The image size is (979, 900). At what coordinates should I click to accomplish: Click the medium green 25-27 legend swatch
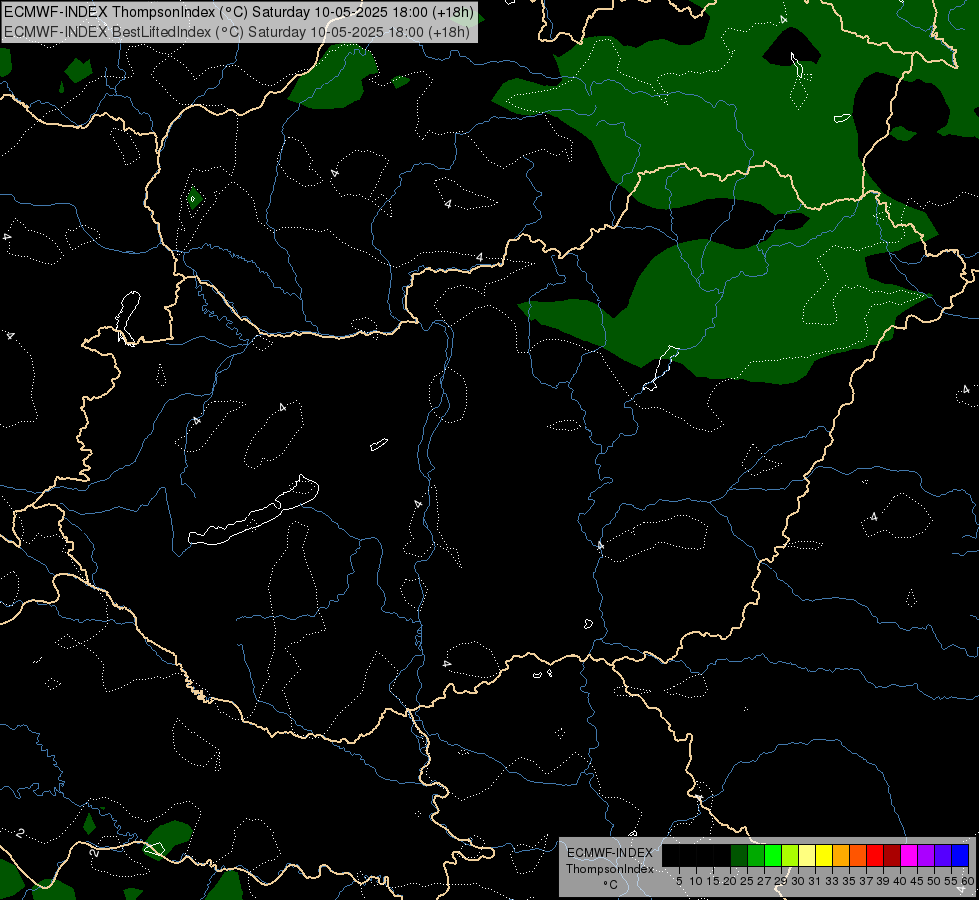756,855
